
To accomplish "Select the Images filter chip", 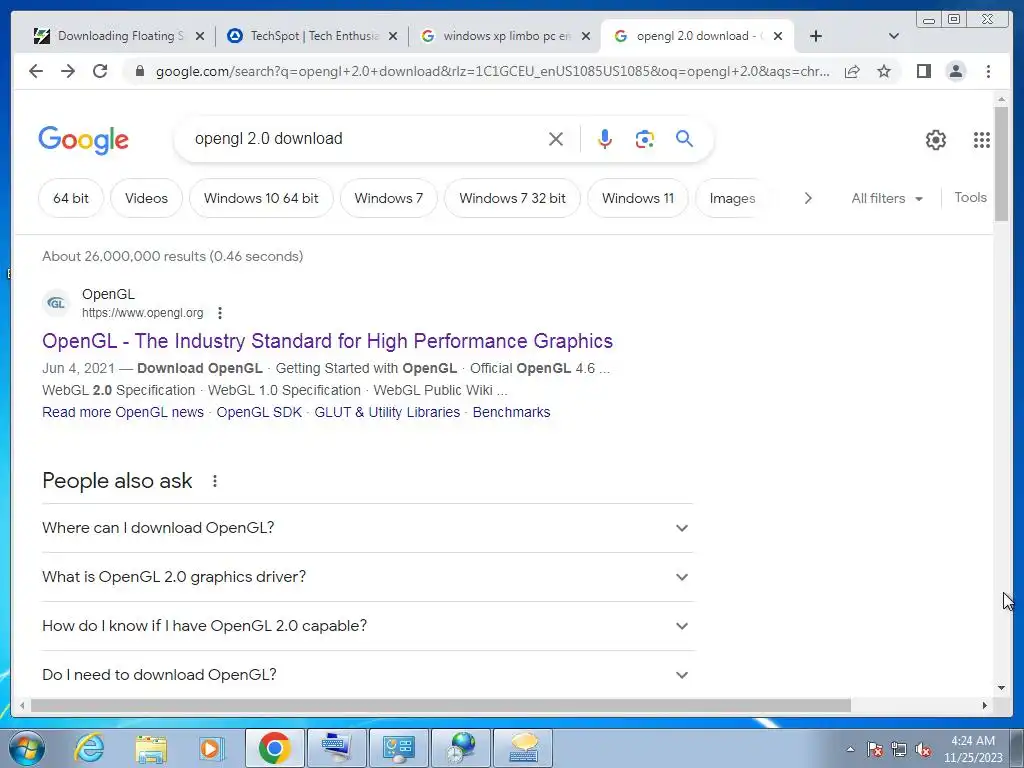I will point(732,199).
